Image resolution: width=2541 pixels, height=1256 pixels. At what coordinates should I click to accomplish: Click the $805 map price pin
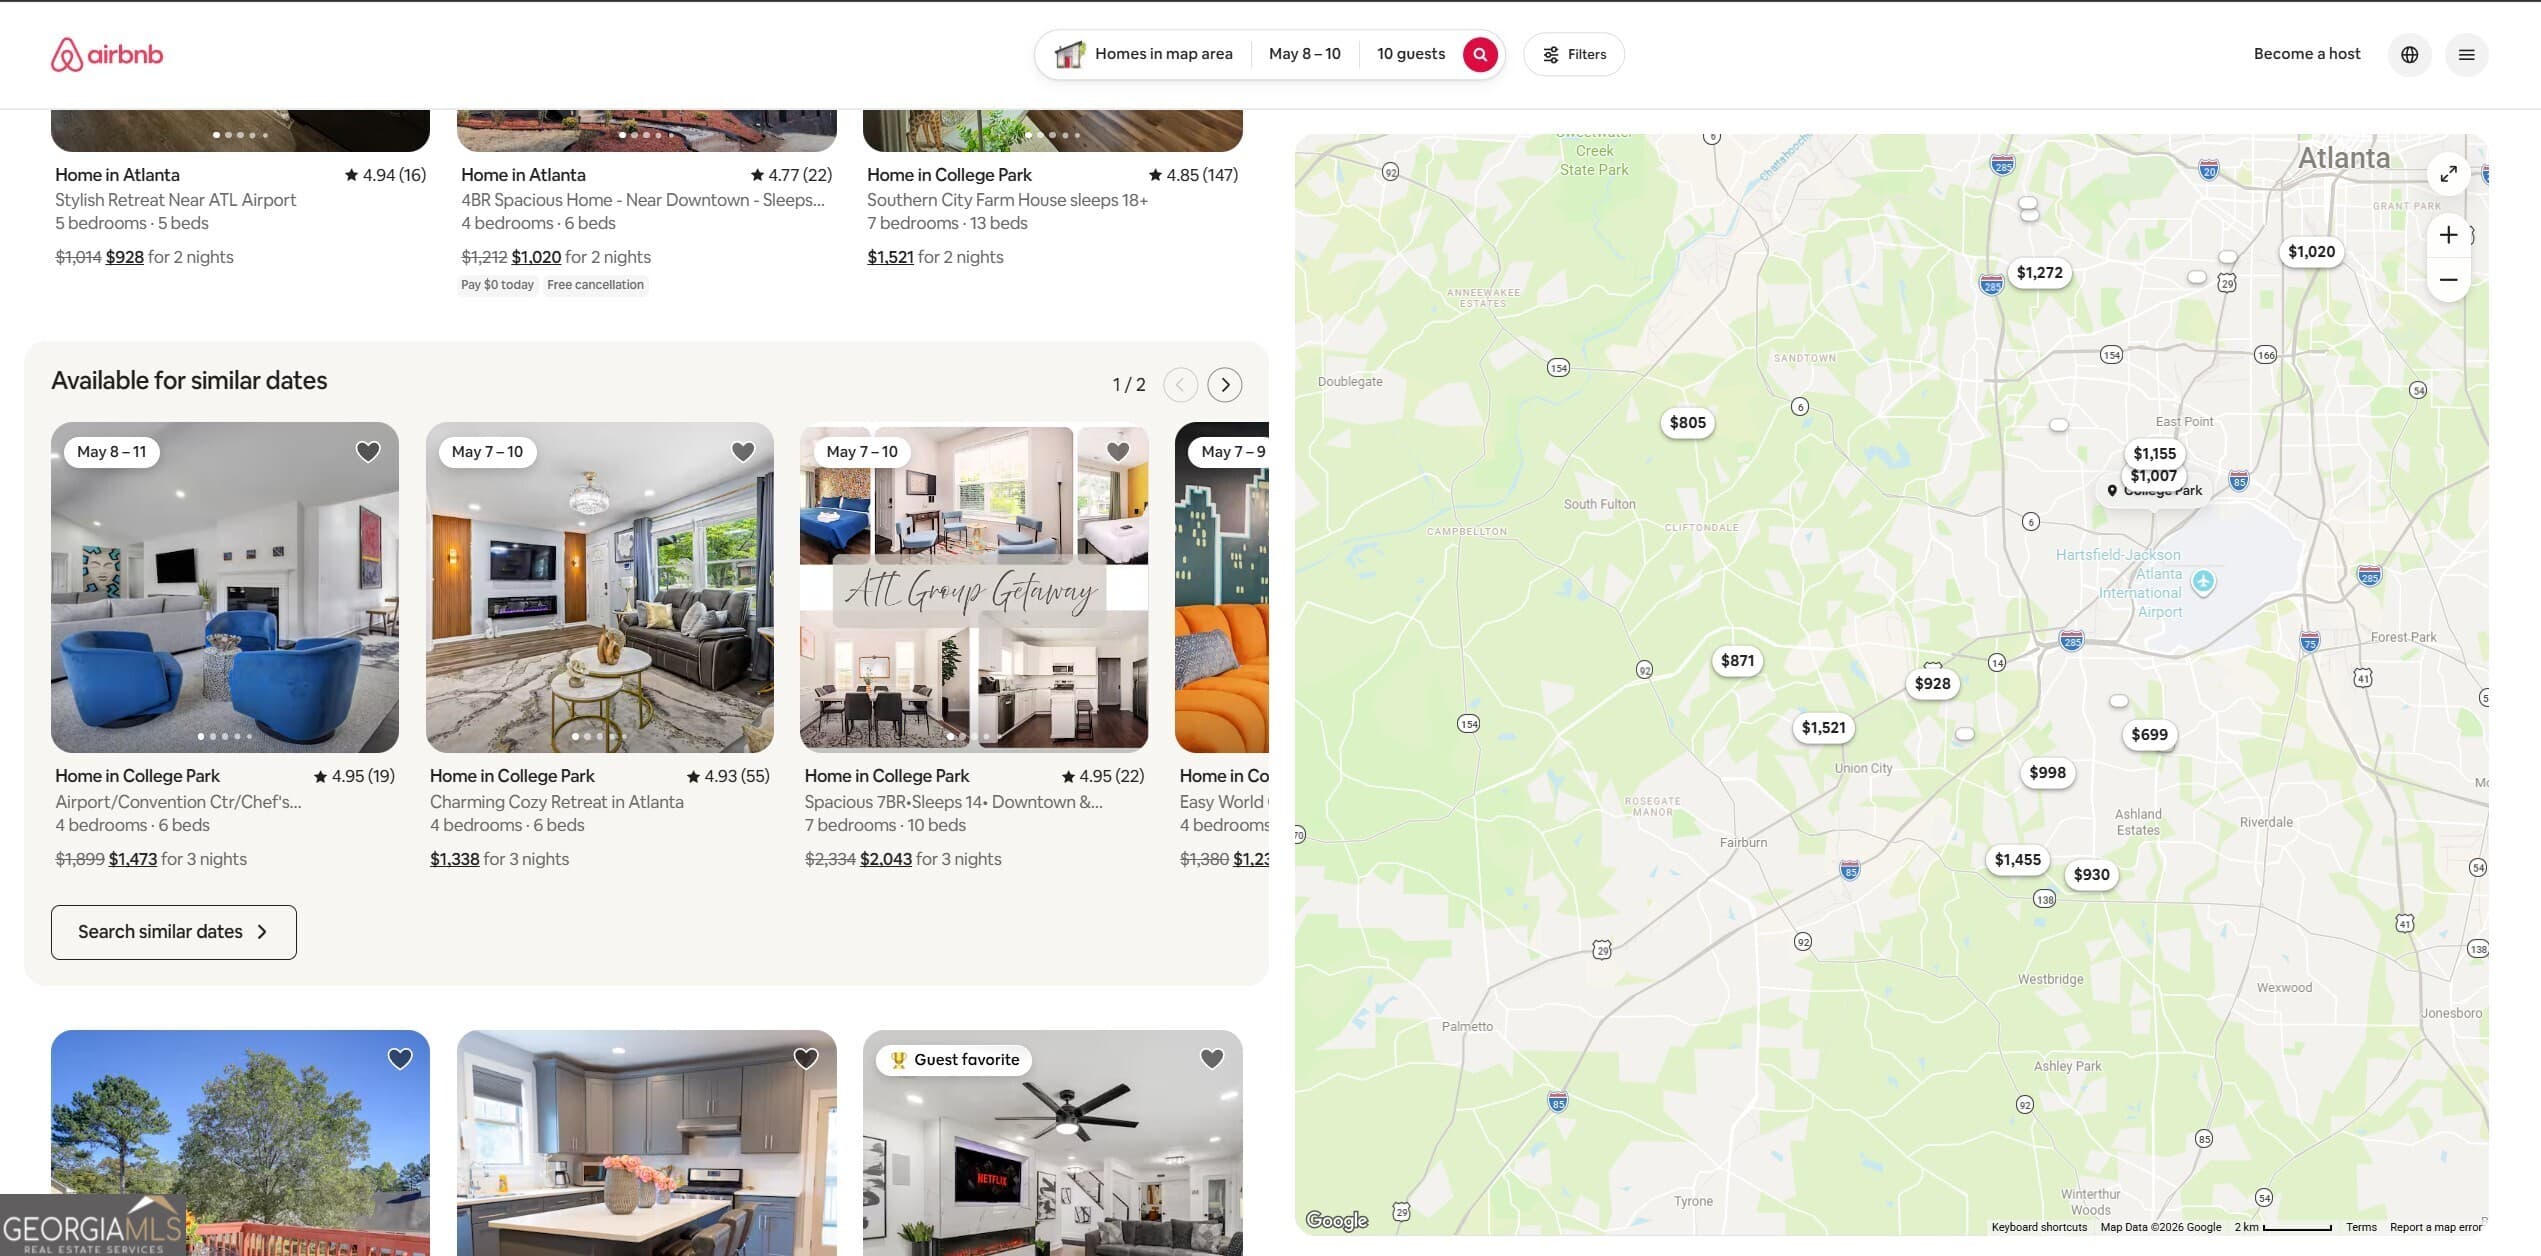click(x=1687, y=423)
